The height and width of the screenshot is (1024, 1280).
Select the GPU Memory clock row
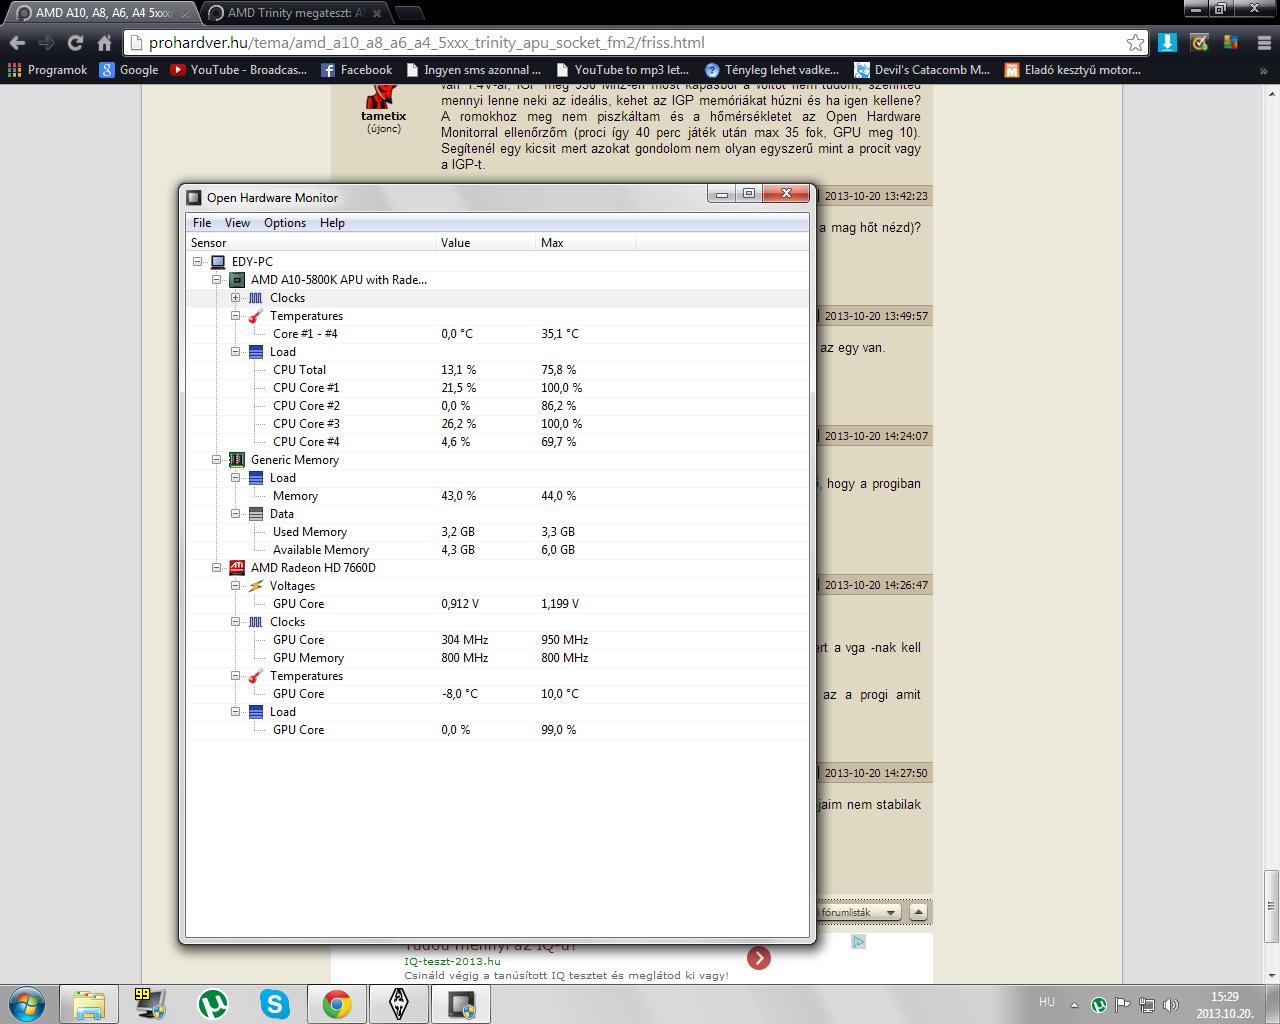click(497, 658)
